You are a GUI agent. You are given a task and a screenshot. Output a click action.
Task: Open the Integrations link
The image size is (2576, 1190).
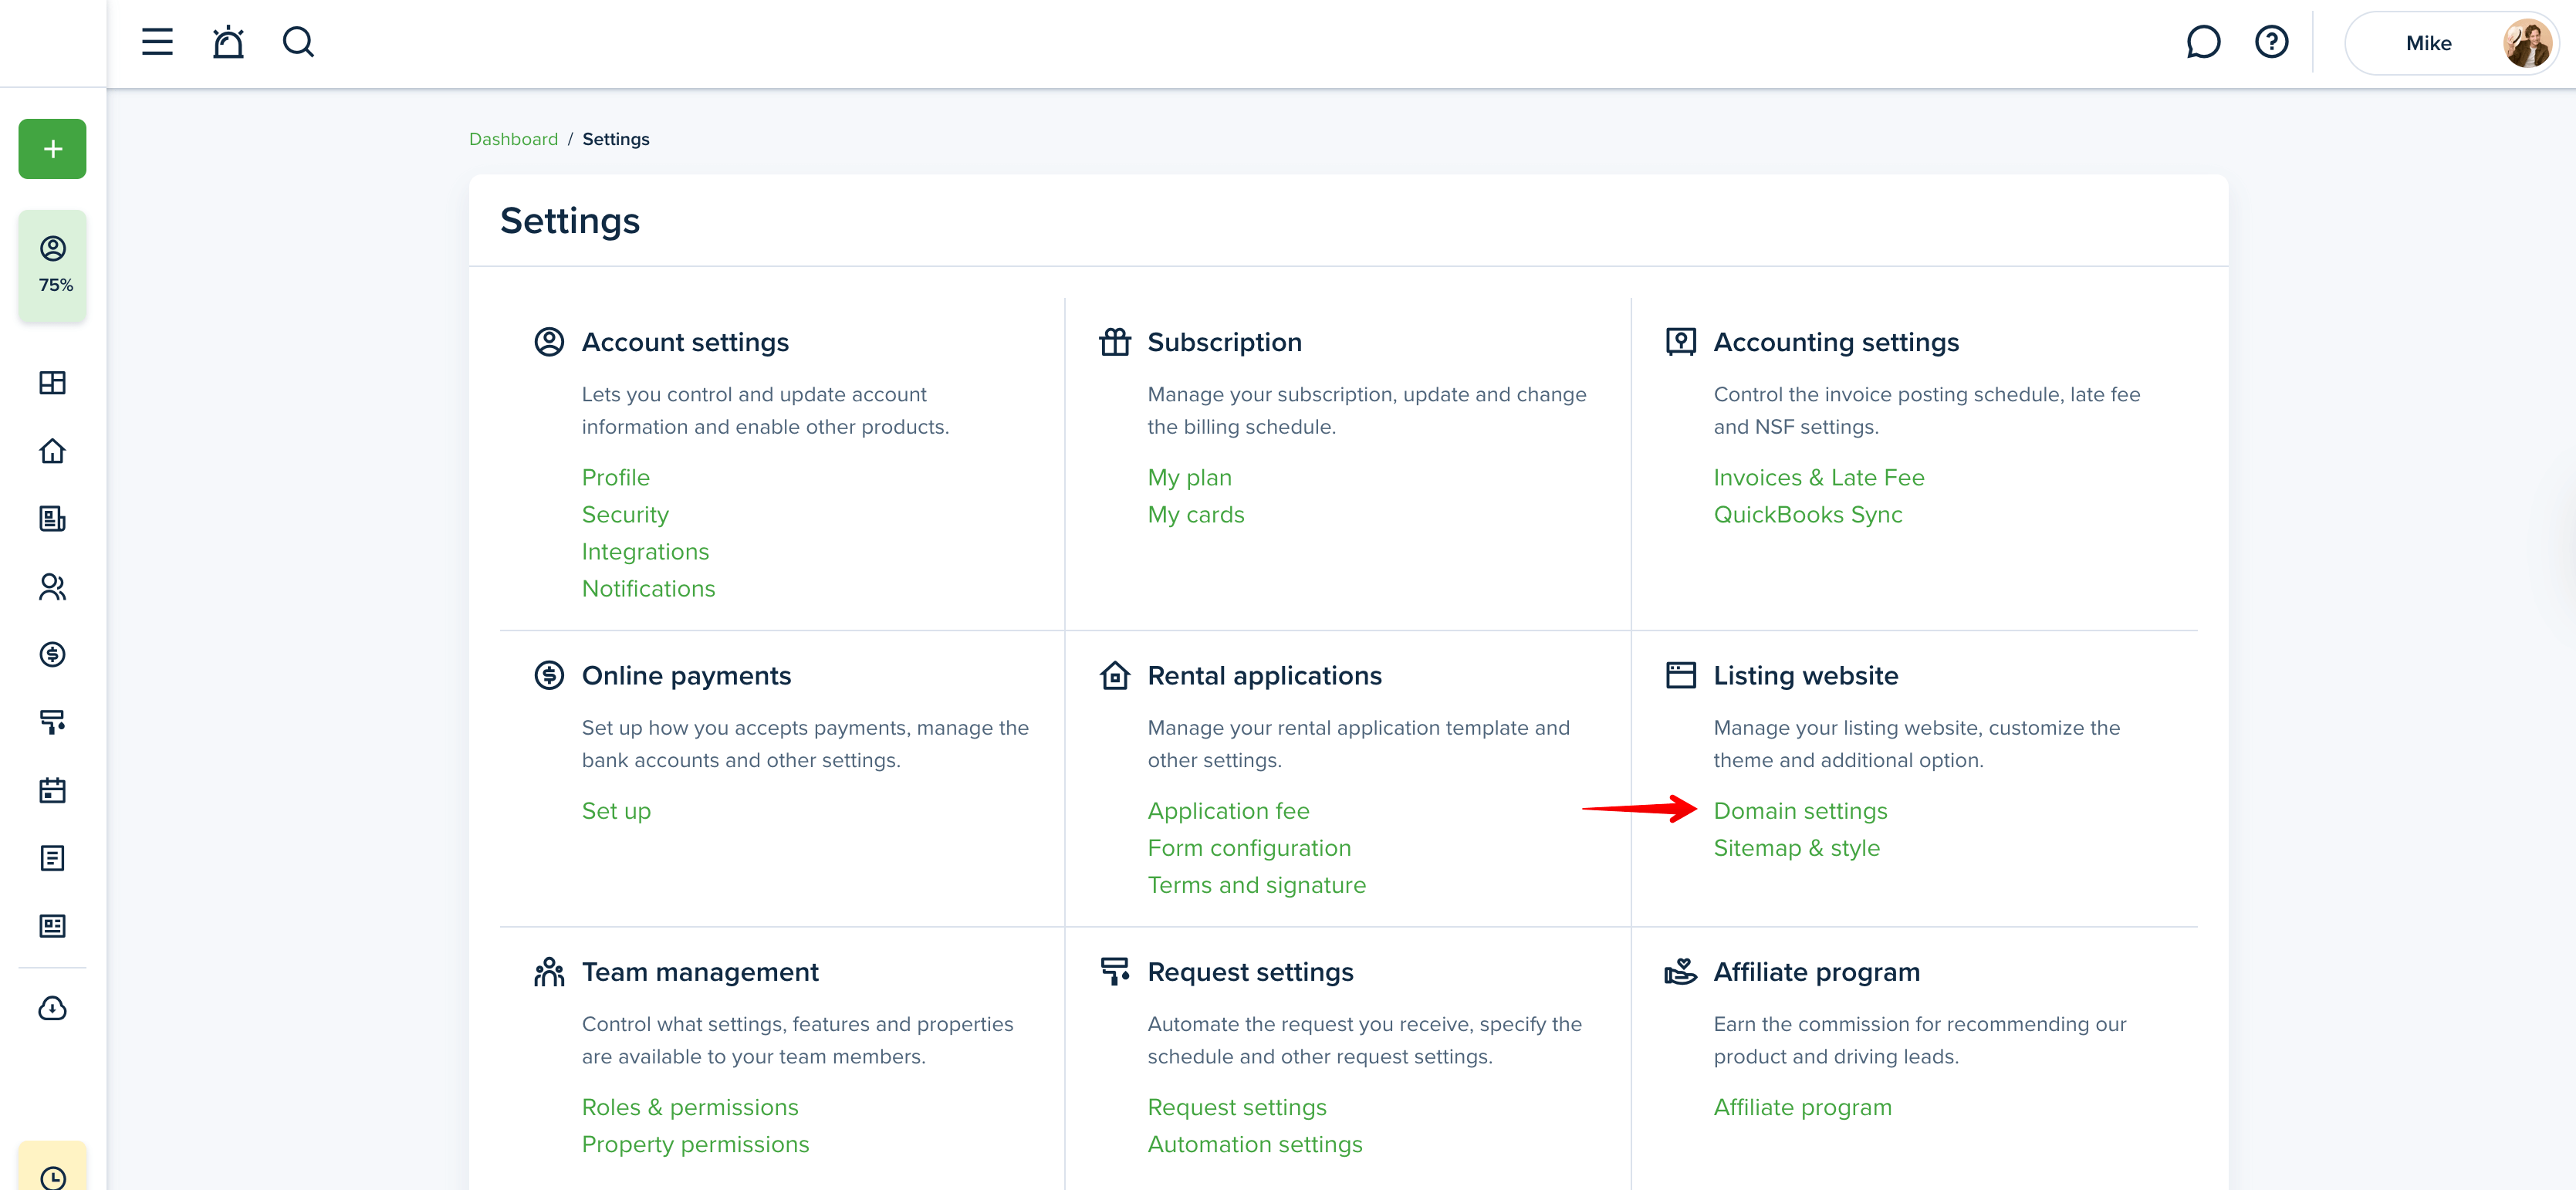pyautogui.click(x=645, y=552)
